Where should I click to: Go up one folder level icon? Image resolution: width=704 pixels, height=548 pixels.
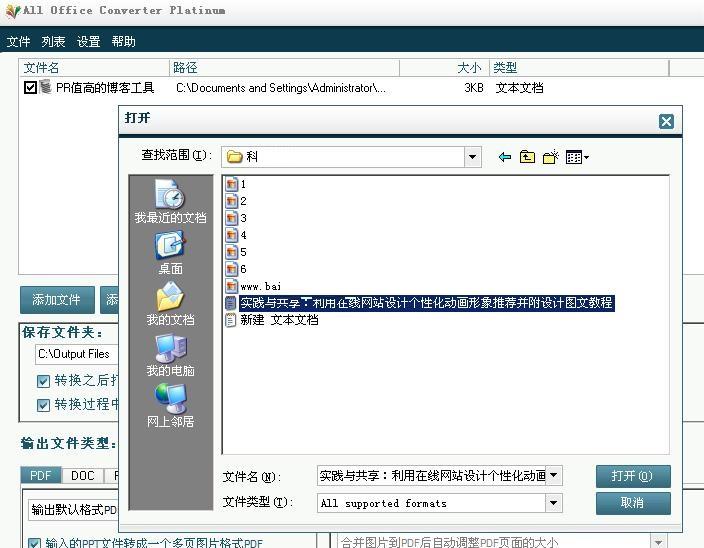(527, 157)
